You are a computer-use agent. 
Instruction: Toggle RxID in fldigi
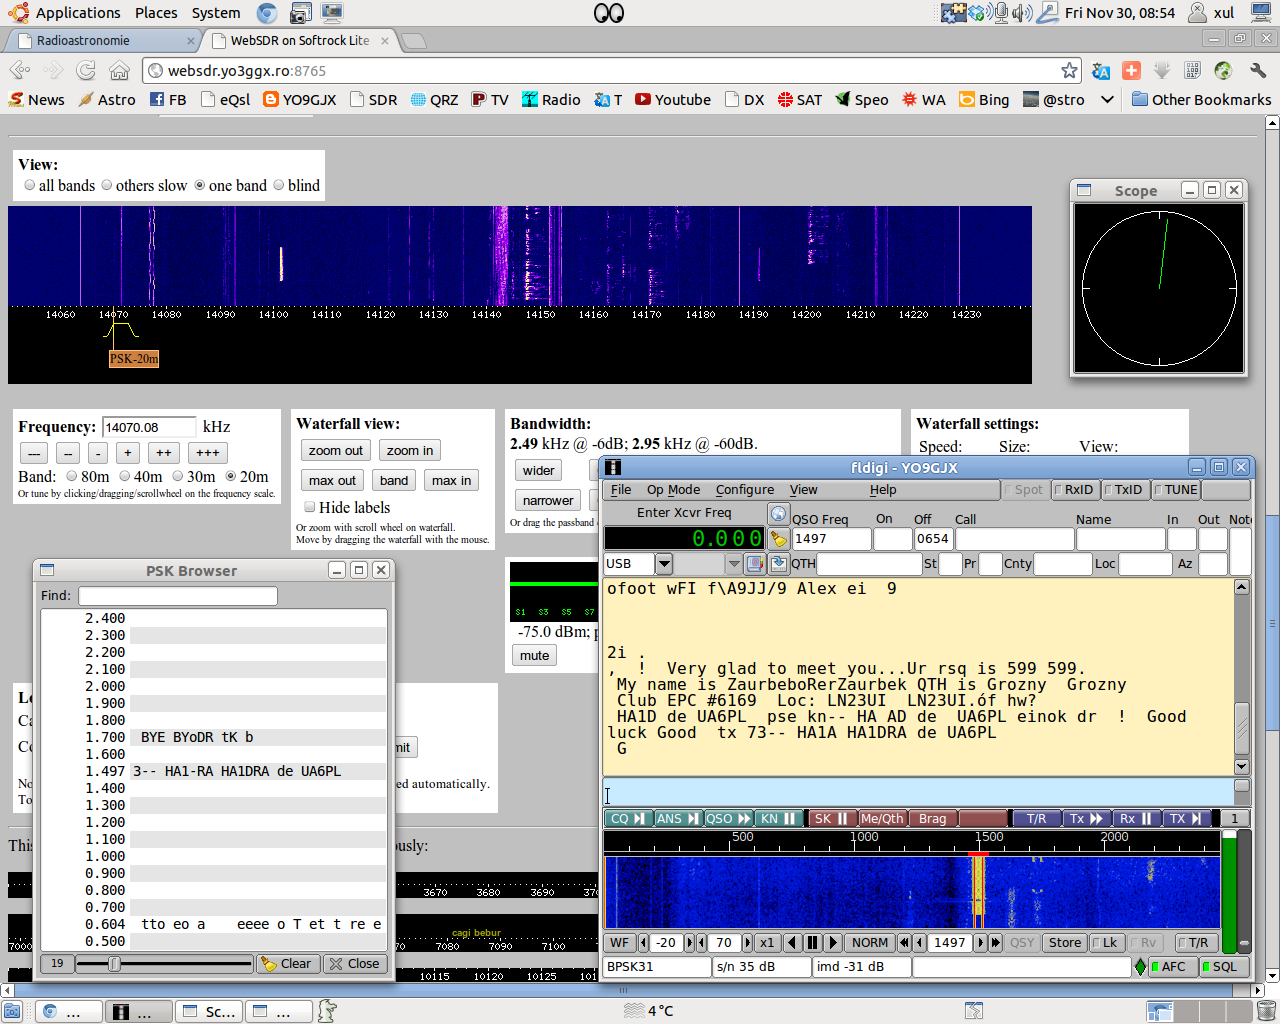[x=1074, y=490]
